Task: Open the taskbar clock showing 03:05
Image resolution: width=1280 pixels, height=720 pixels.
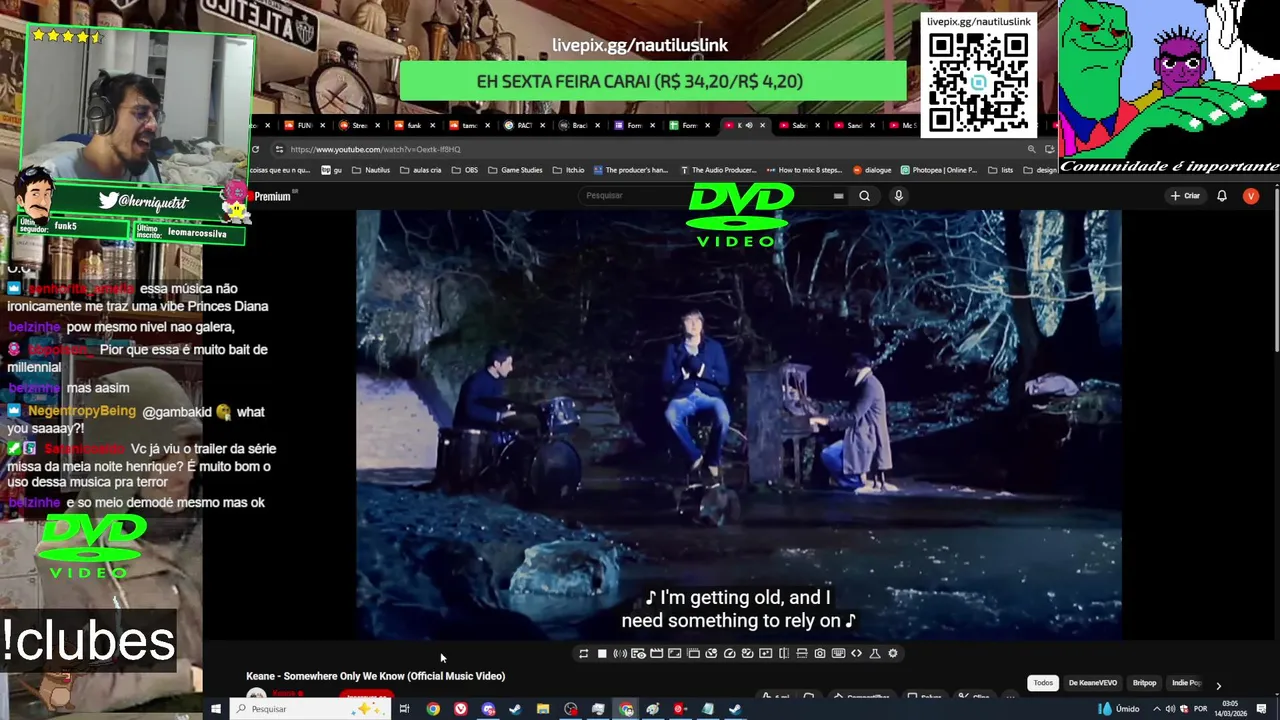Action: pyautogui.click(x=1229, y=709)
